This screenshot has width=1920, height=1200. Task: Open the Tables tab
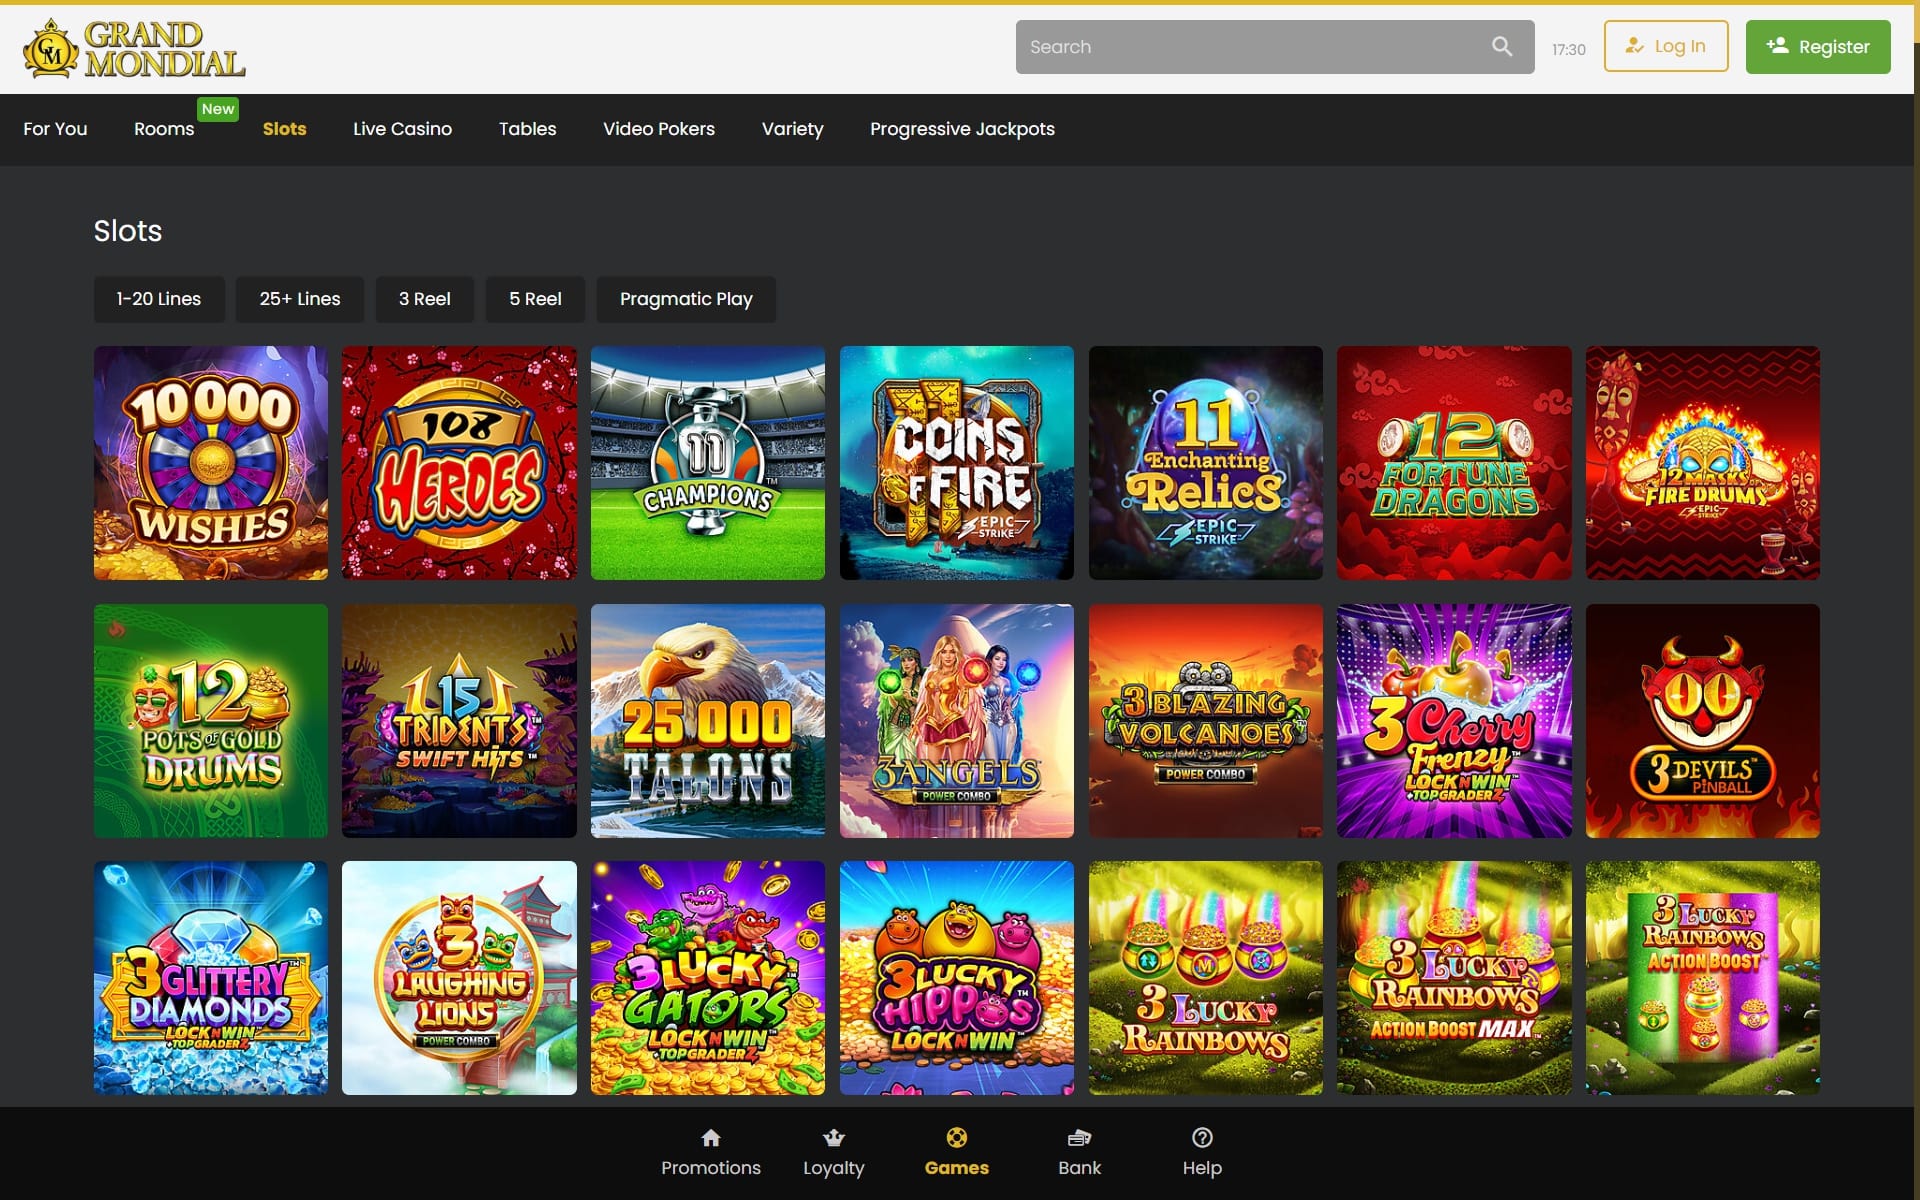527,129
